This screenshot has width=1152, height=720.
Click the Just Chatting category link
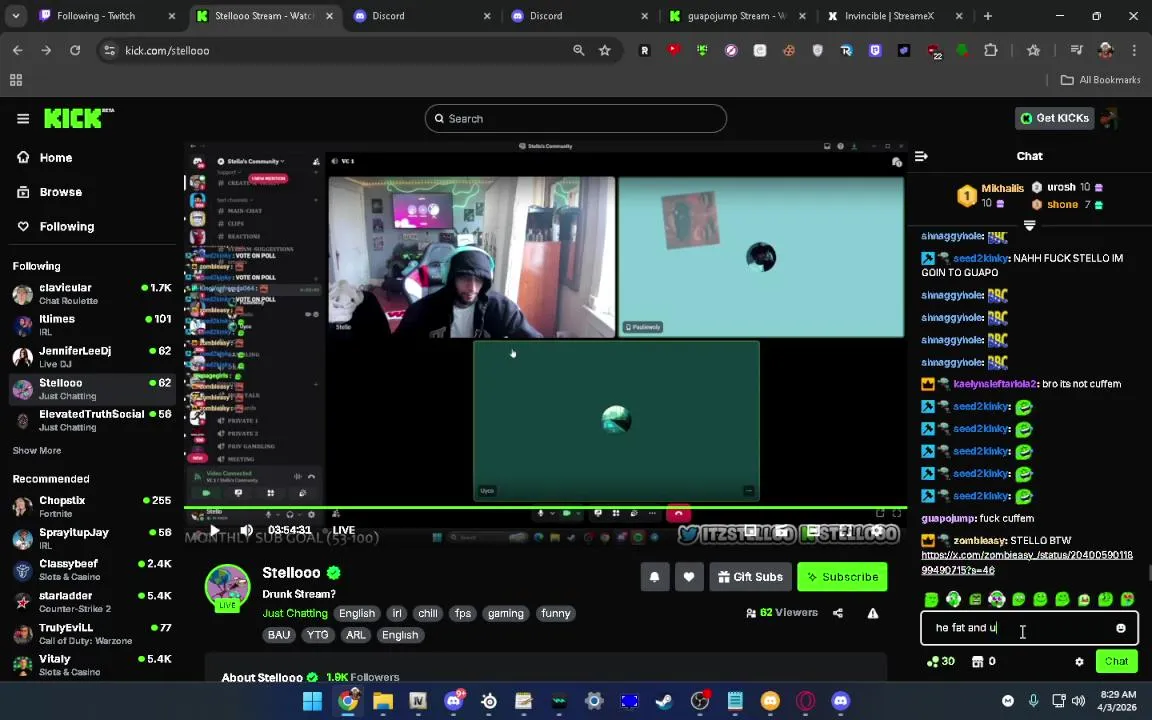295,613
